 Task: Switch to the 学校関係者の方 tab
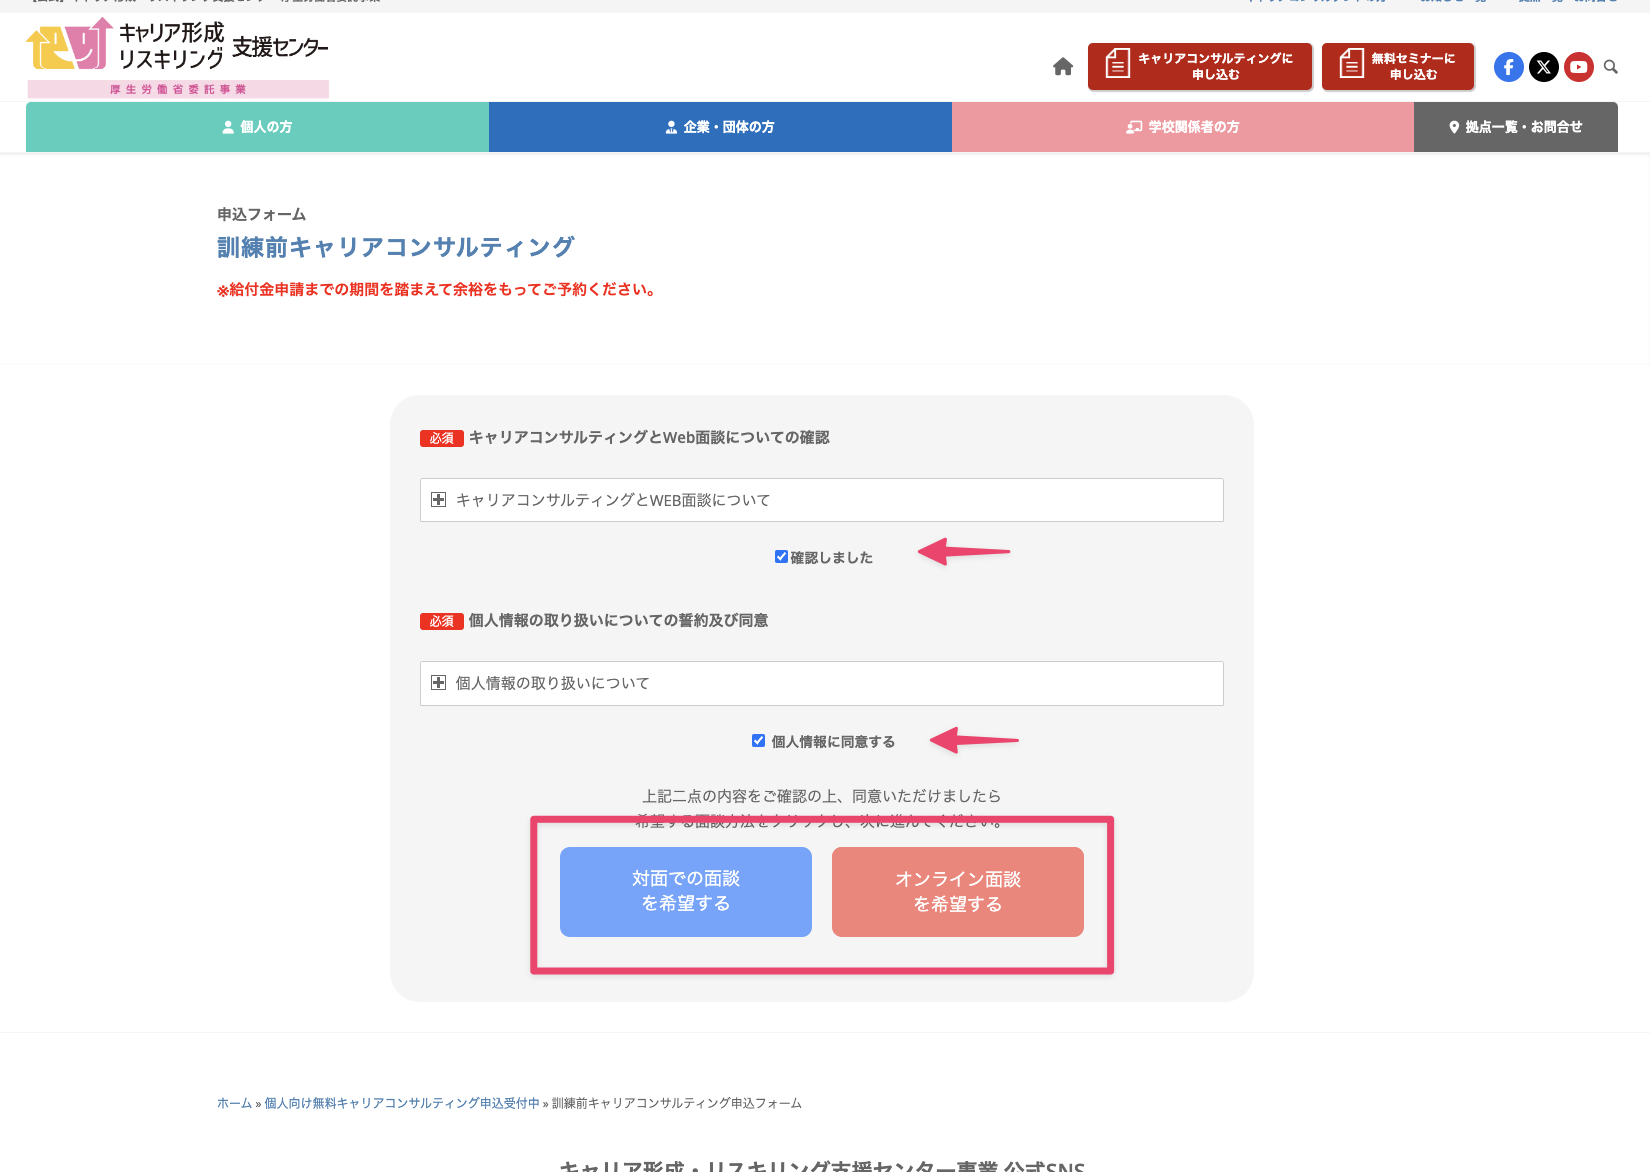(1183, 126)
